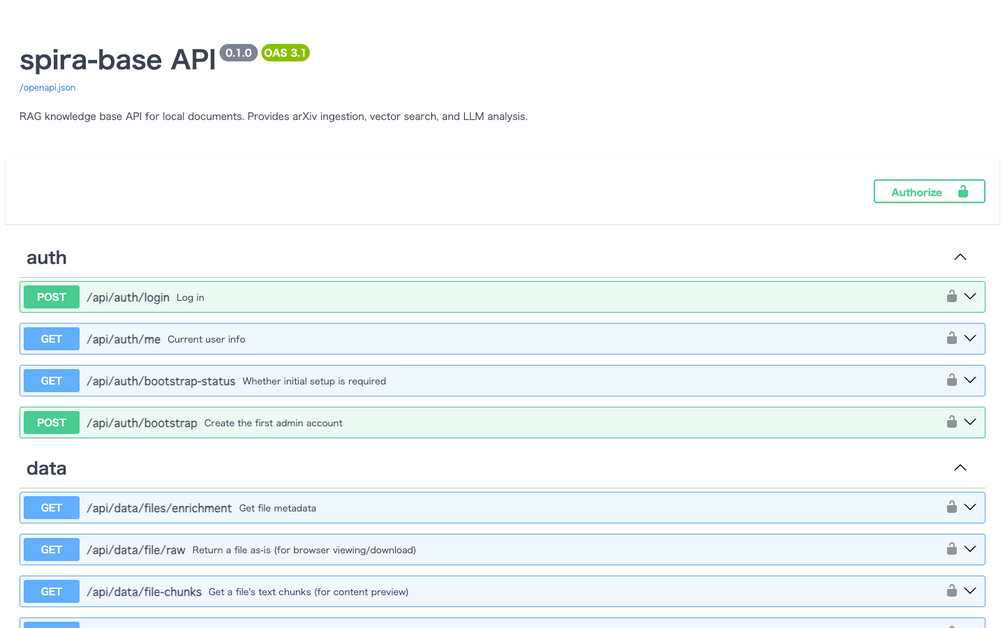Expand the POST /api/auth/bootstrap chevron

coord(970,422)
